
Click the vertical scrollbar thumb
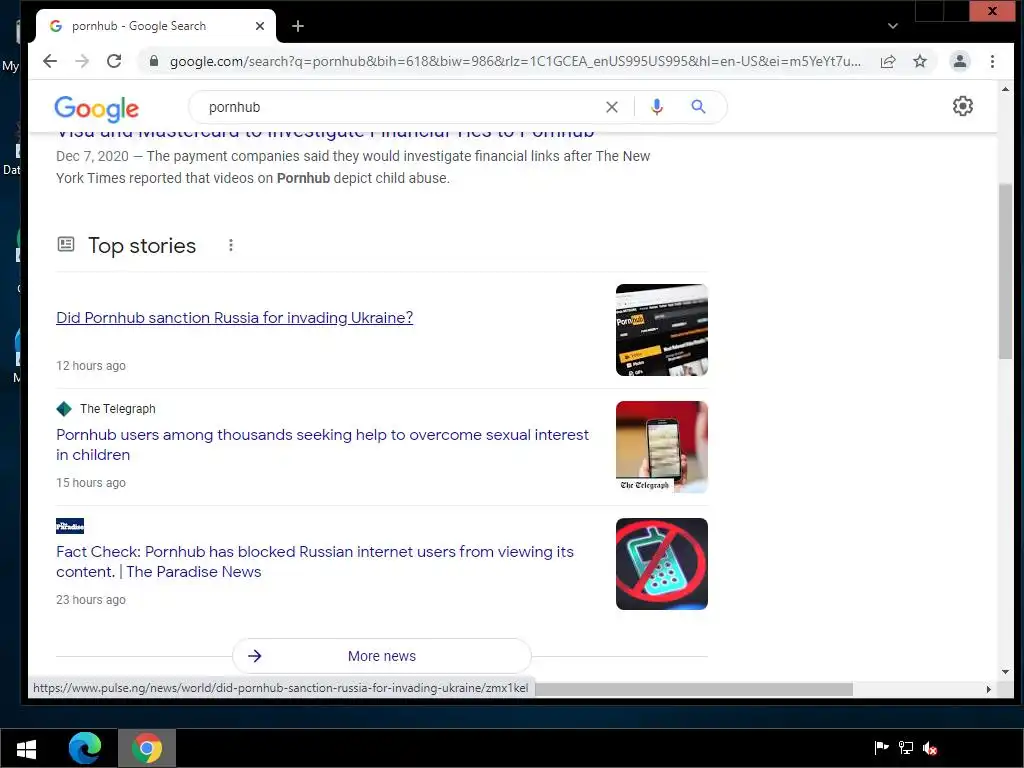tap(1005, 271)
